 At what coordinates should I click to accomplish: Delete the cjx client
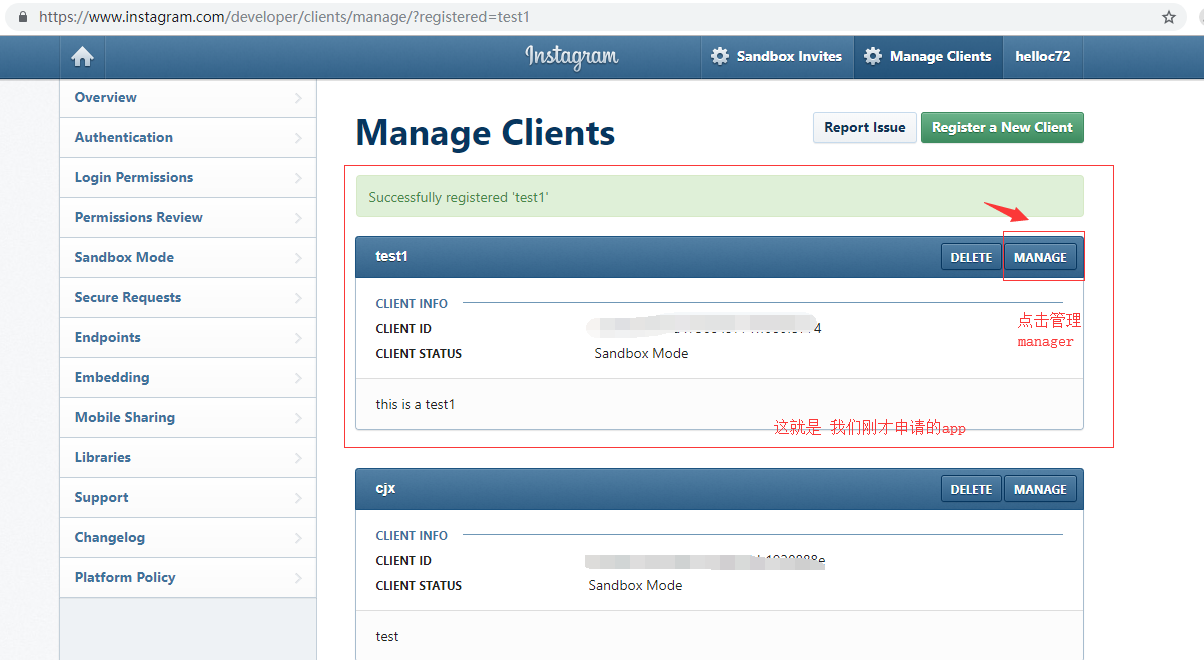coord(971,489)
